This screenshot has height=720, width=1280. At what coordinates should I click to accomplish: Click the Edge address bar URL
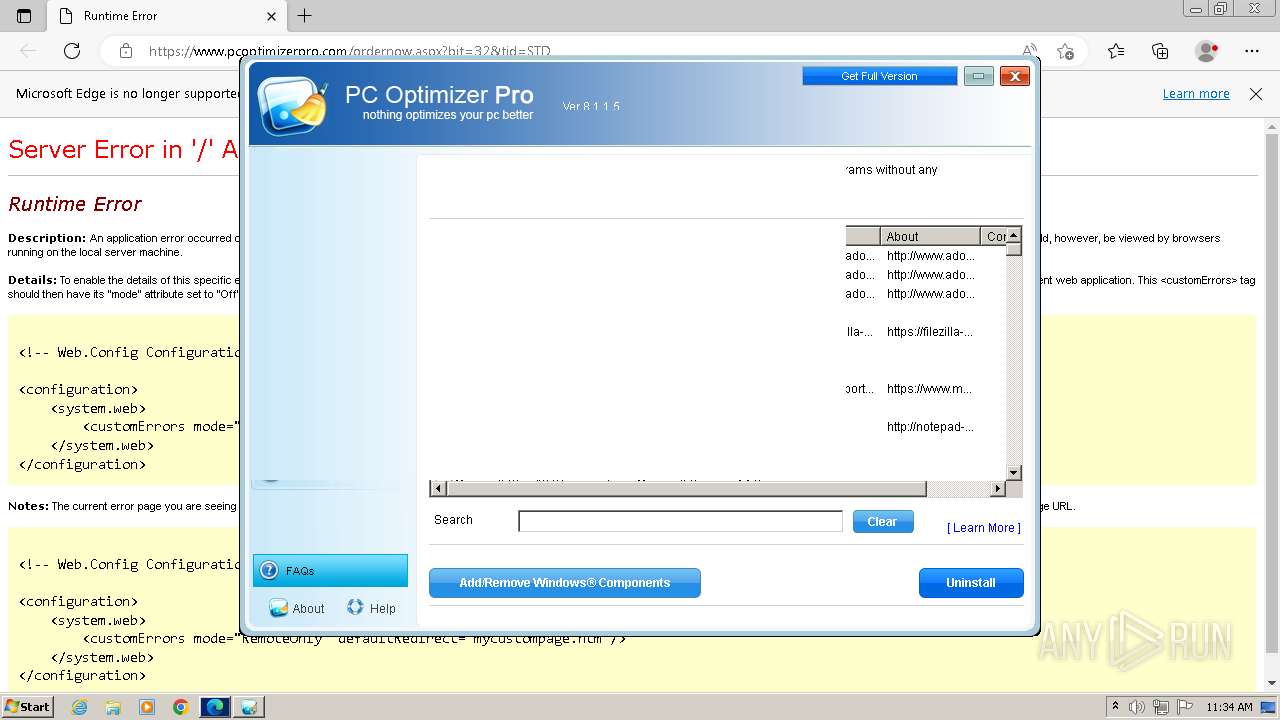coord(349,51)
